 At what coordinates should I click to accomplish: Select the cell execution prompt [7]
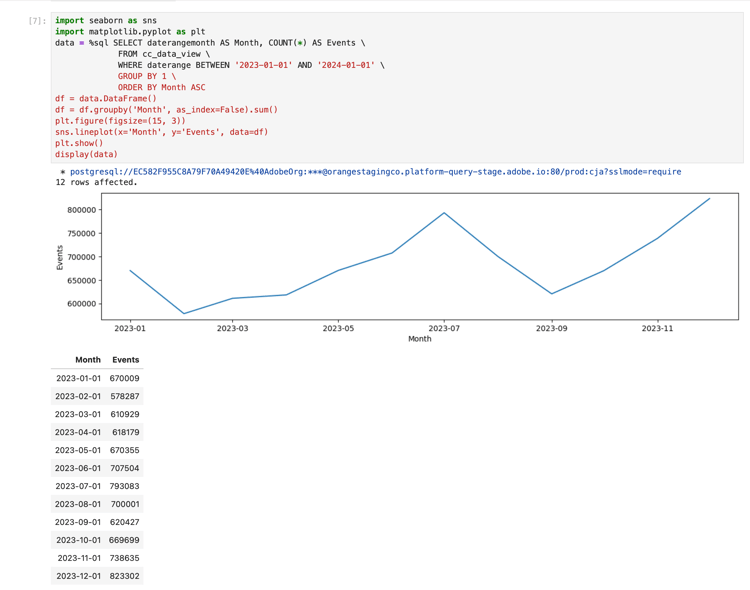[x=37, y=21]
